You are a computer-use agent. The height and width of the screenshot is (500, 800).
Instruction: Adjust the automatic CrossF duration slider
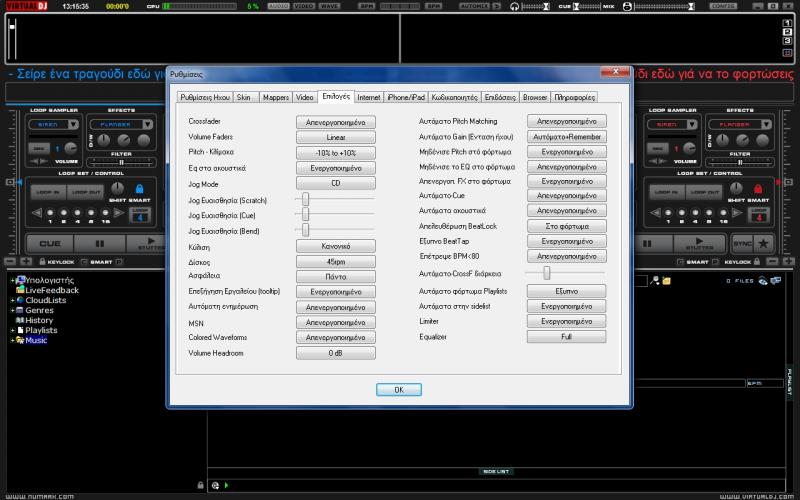tap(546, 273)
